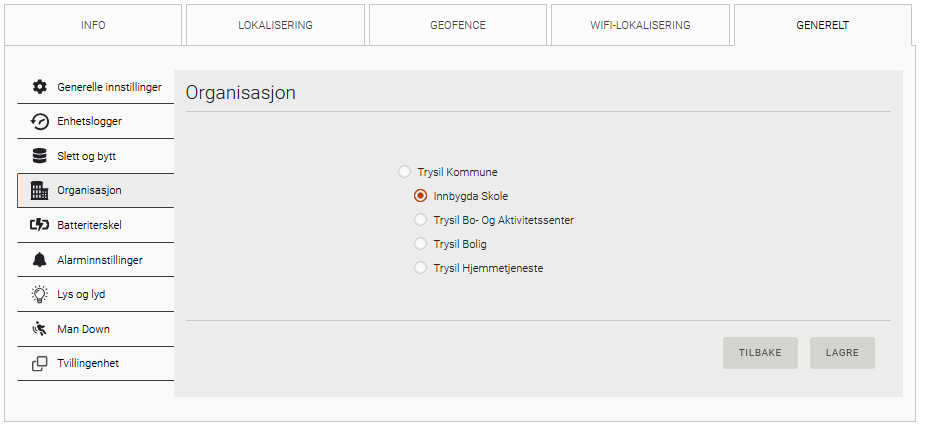The image size is (925, 434).
Task: Open the Lokalisering tab
Action: pos(275,25)
